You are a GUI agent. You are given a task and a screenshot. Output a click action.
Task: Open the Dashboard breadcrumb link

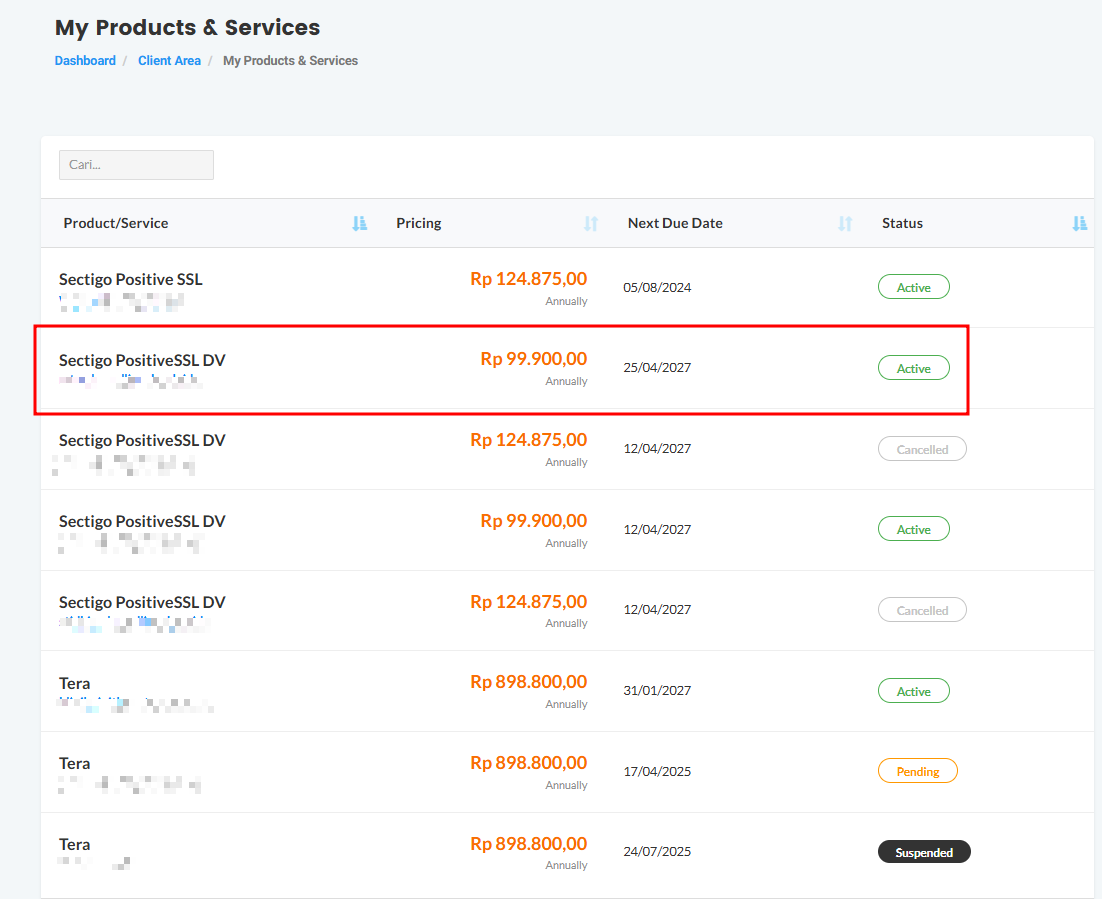tap(85, 60)
